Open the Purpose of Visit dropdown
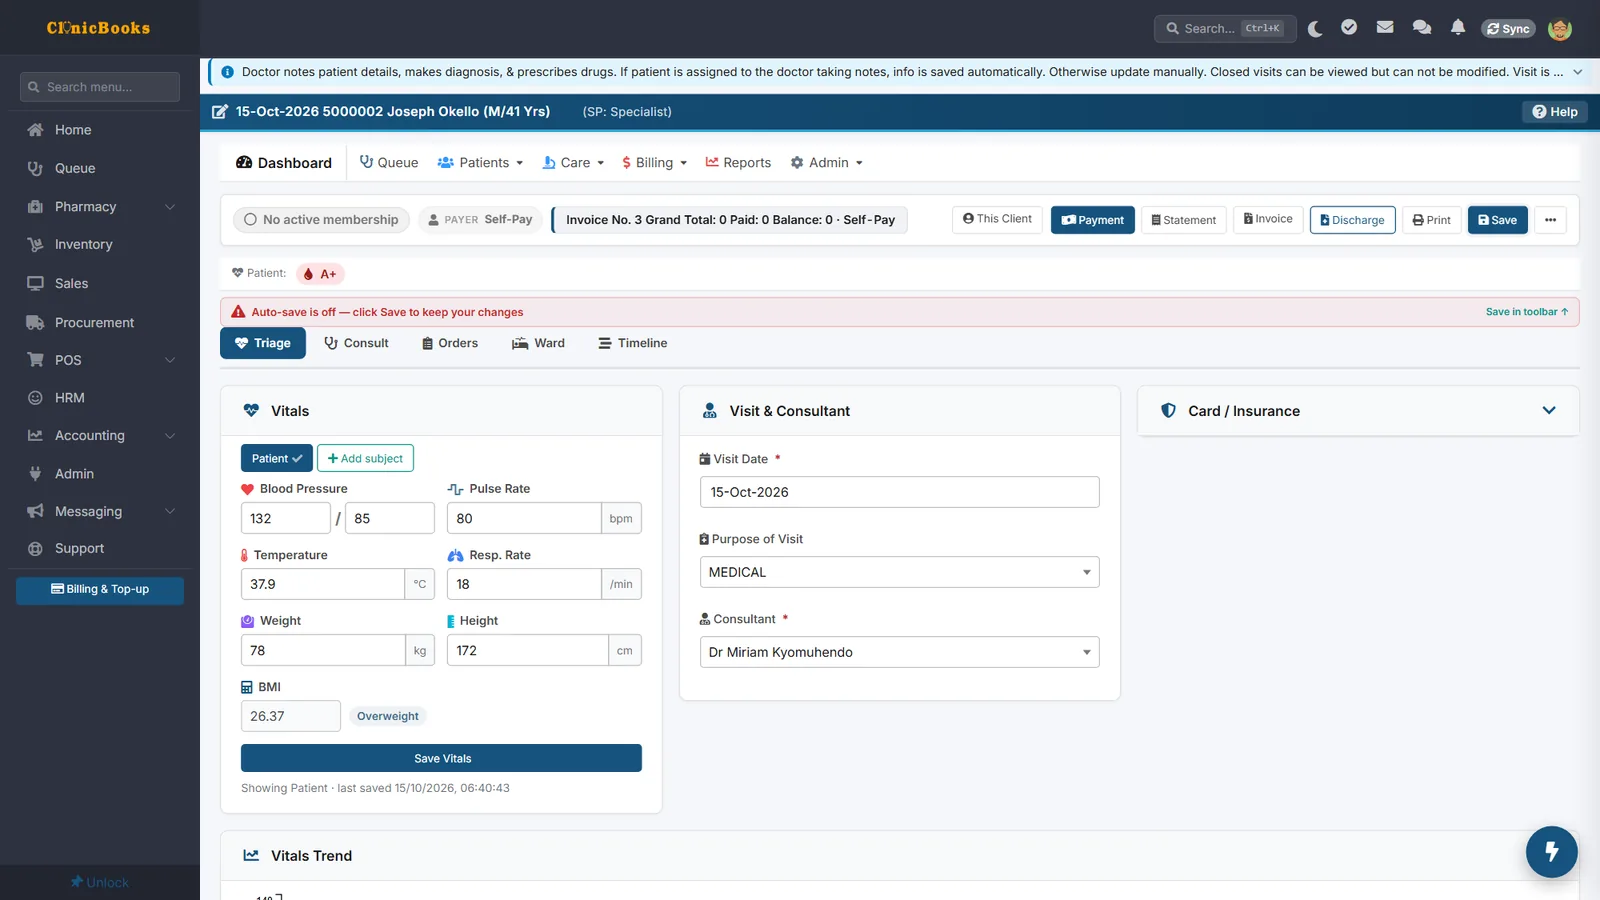Viewport: 1600px width, 900px height. click(900, 572)
